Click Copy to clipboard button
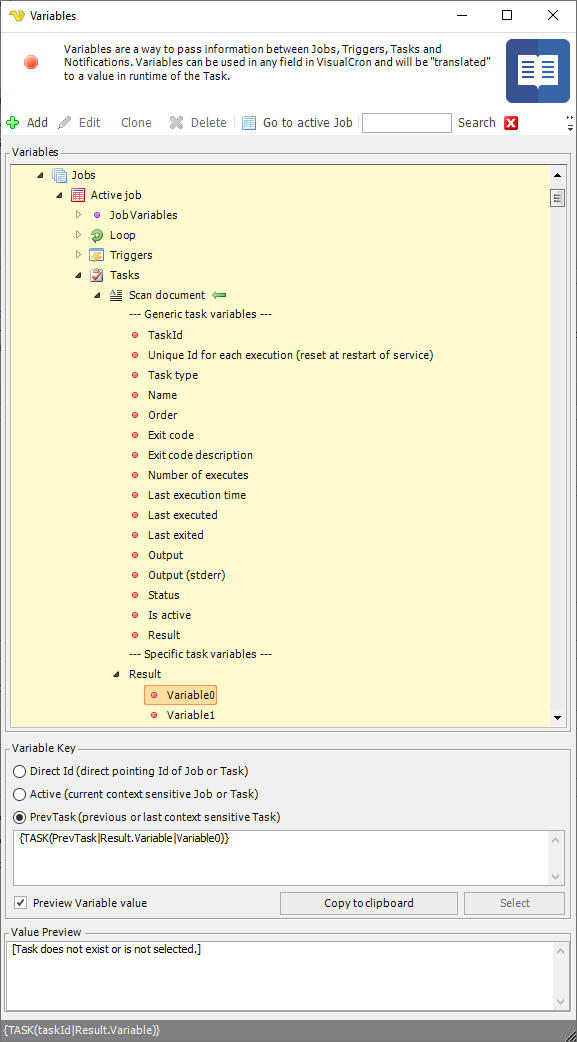Viewport: 577px width, 1042px height. point(369,903)
